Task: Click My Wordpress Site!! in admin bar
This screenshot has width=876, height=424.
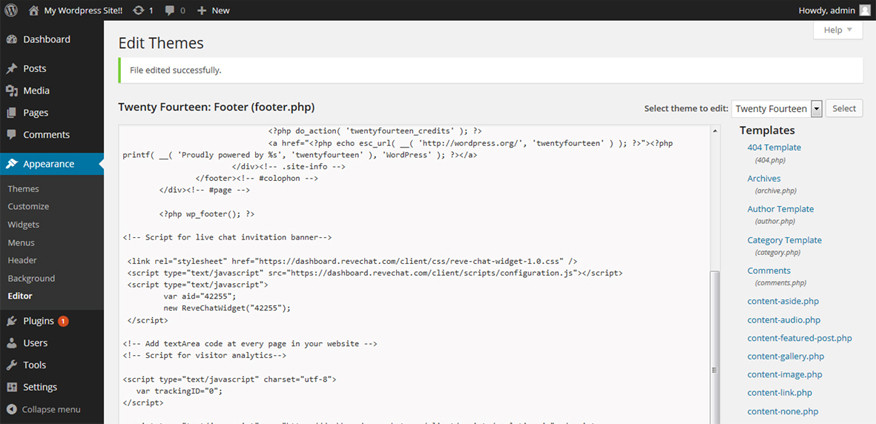Action: click(x=83, y=10)
